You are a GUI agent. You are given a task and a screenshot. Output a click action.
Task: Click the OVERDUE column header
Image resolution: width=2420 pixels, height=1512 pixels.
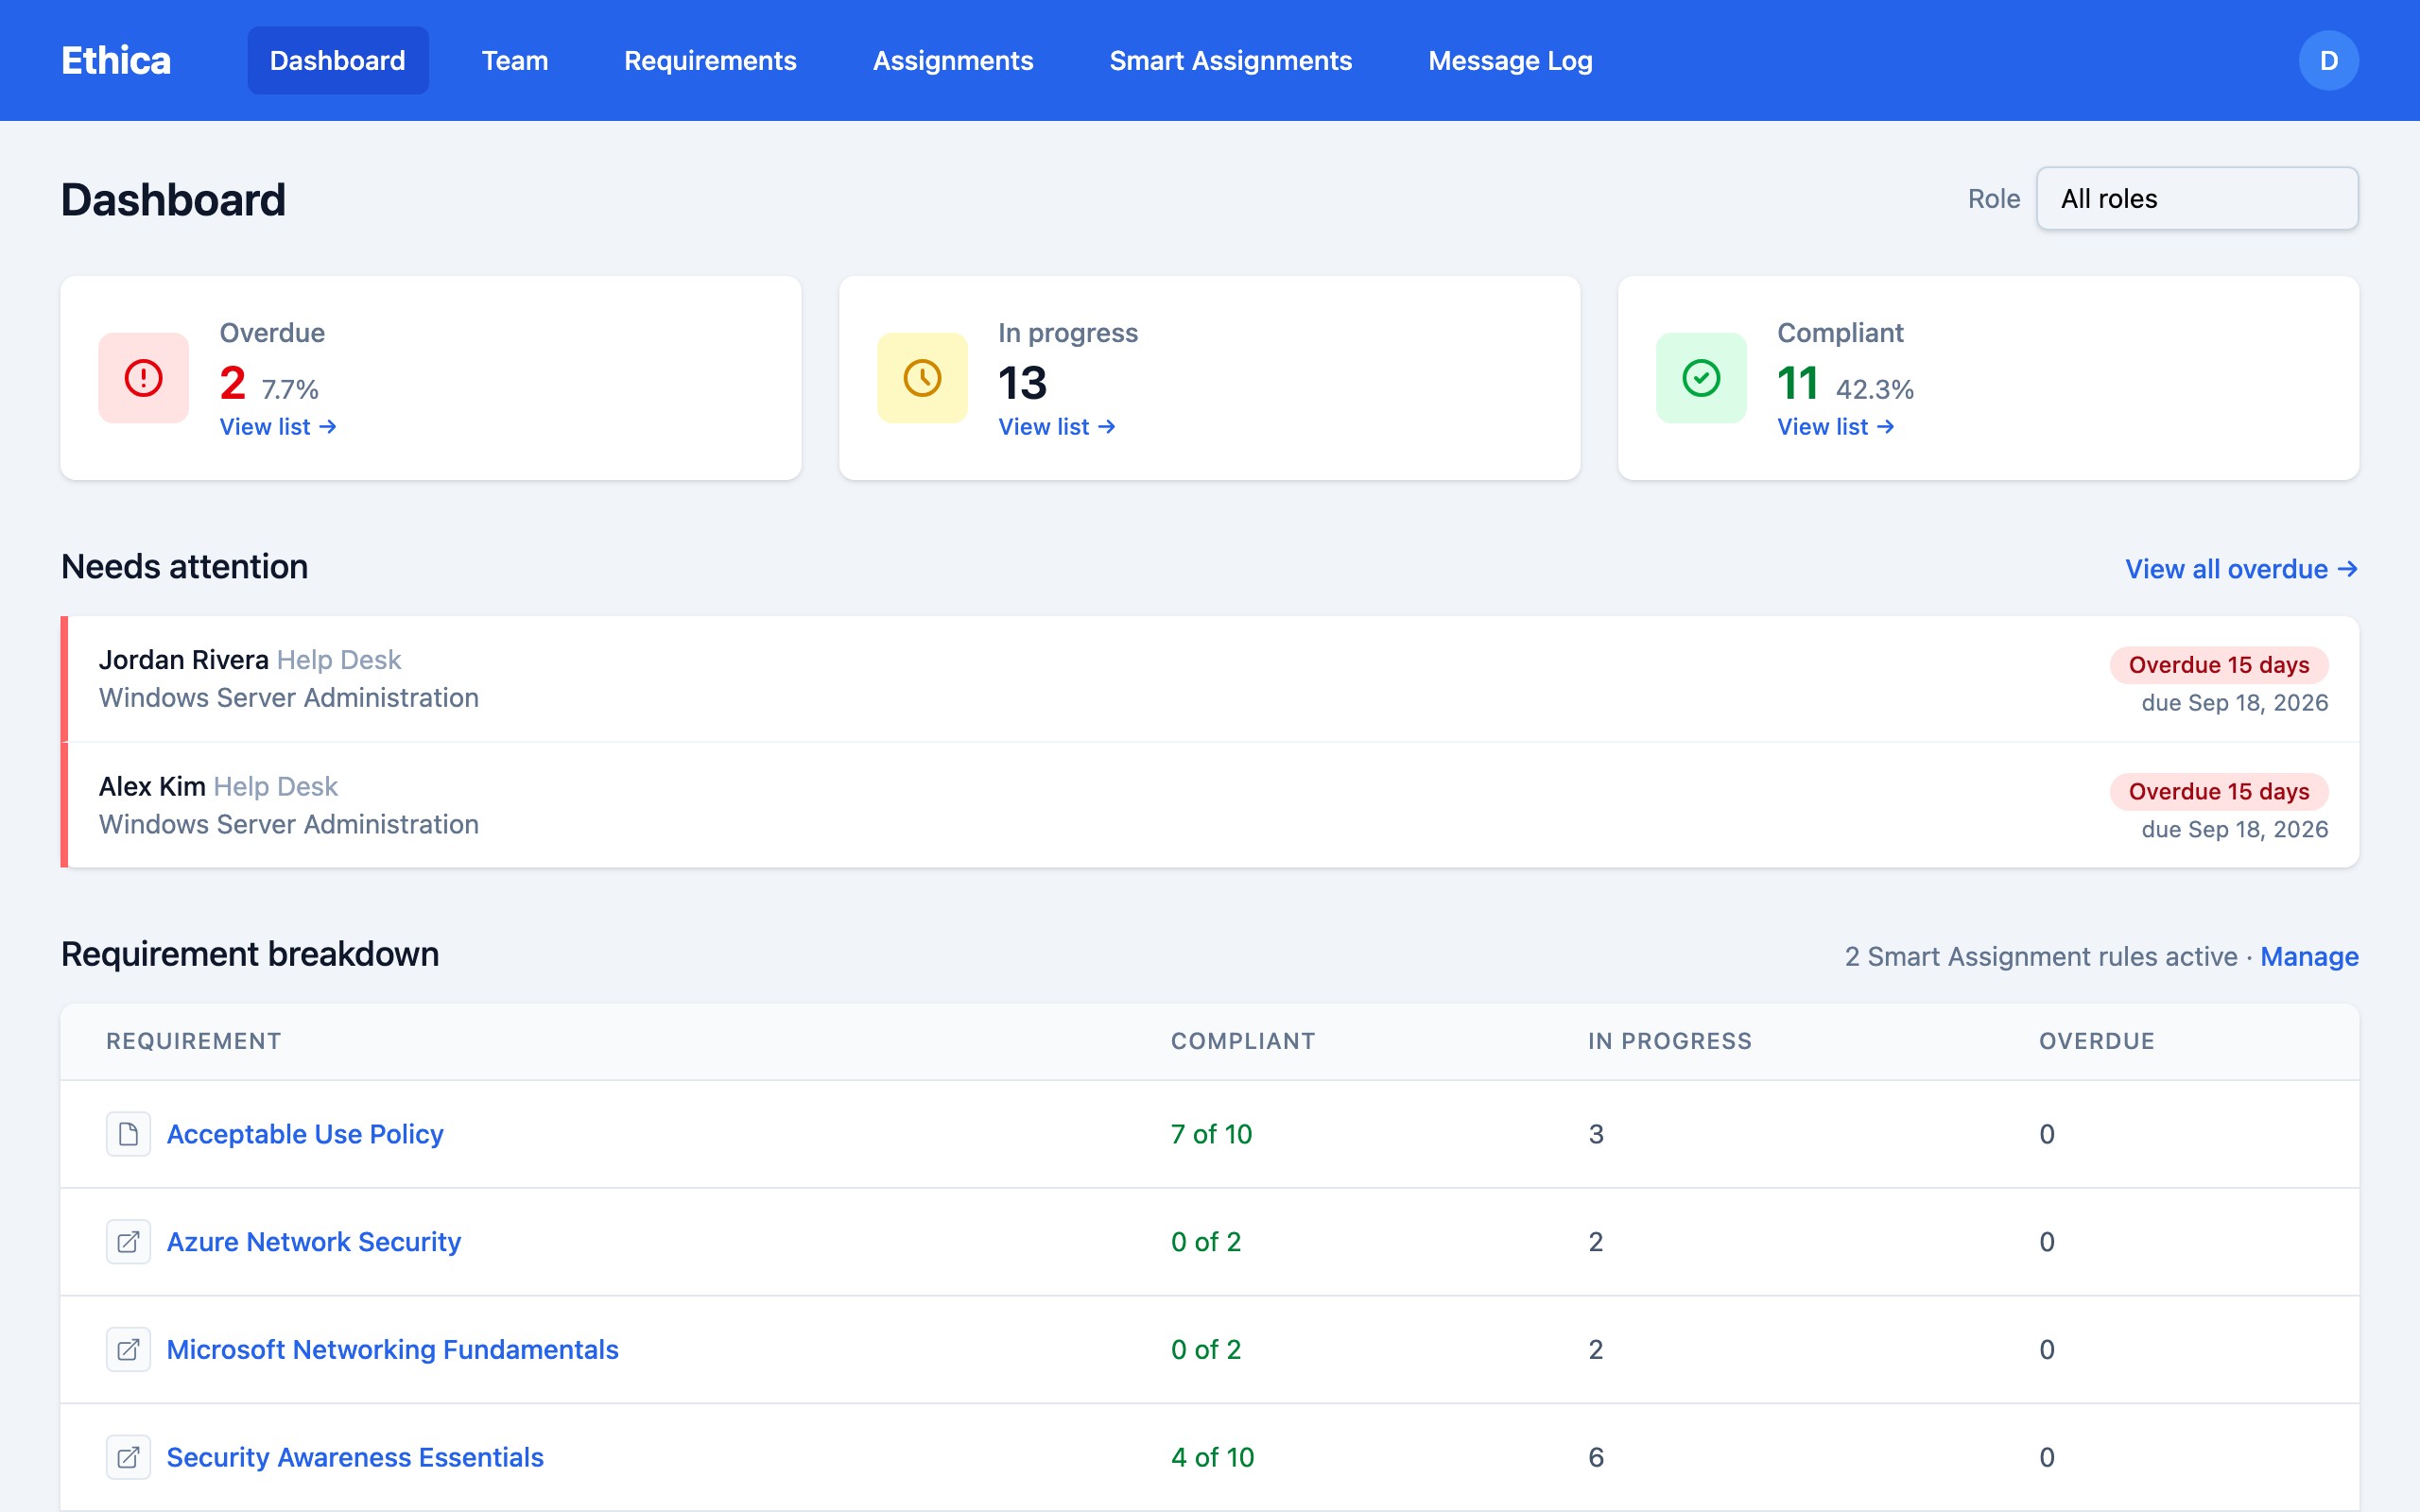click(2097, 1041)
